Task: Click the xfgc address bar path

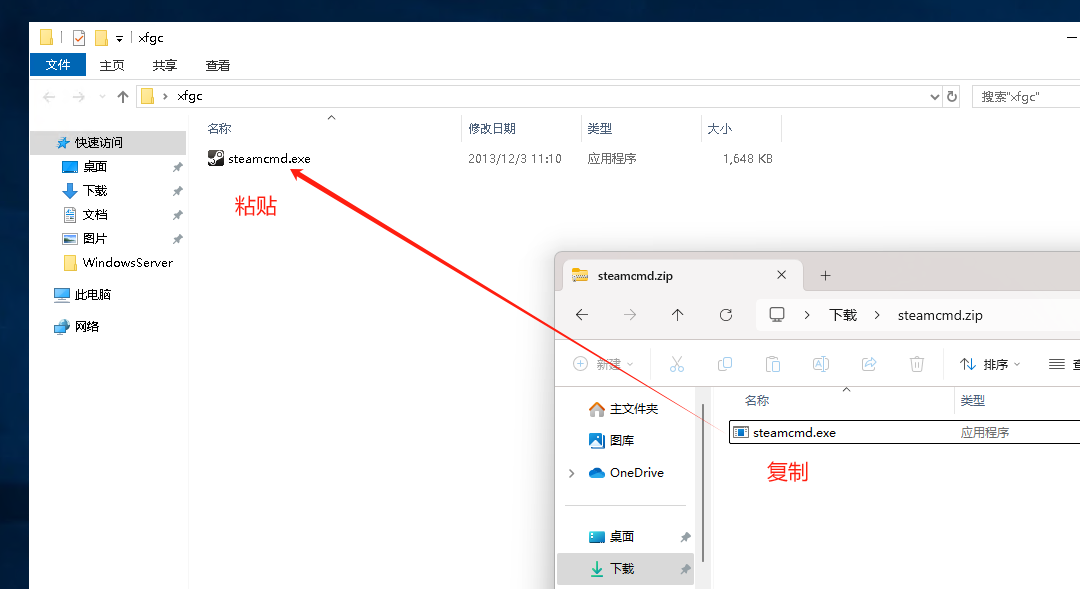Action: point(189,96)
